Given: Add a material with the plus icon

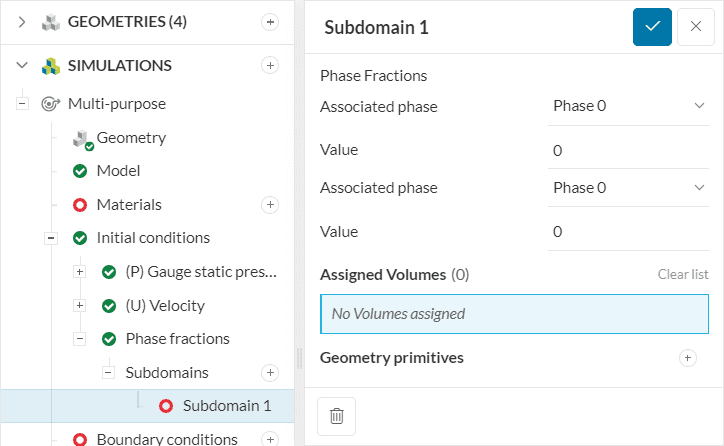Looking at the screenshot, I should click(x=269, y=205).
